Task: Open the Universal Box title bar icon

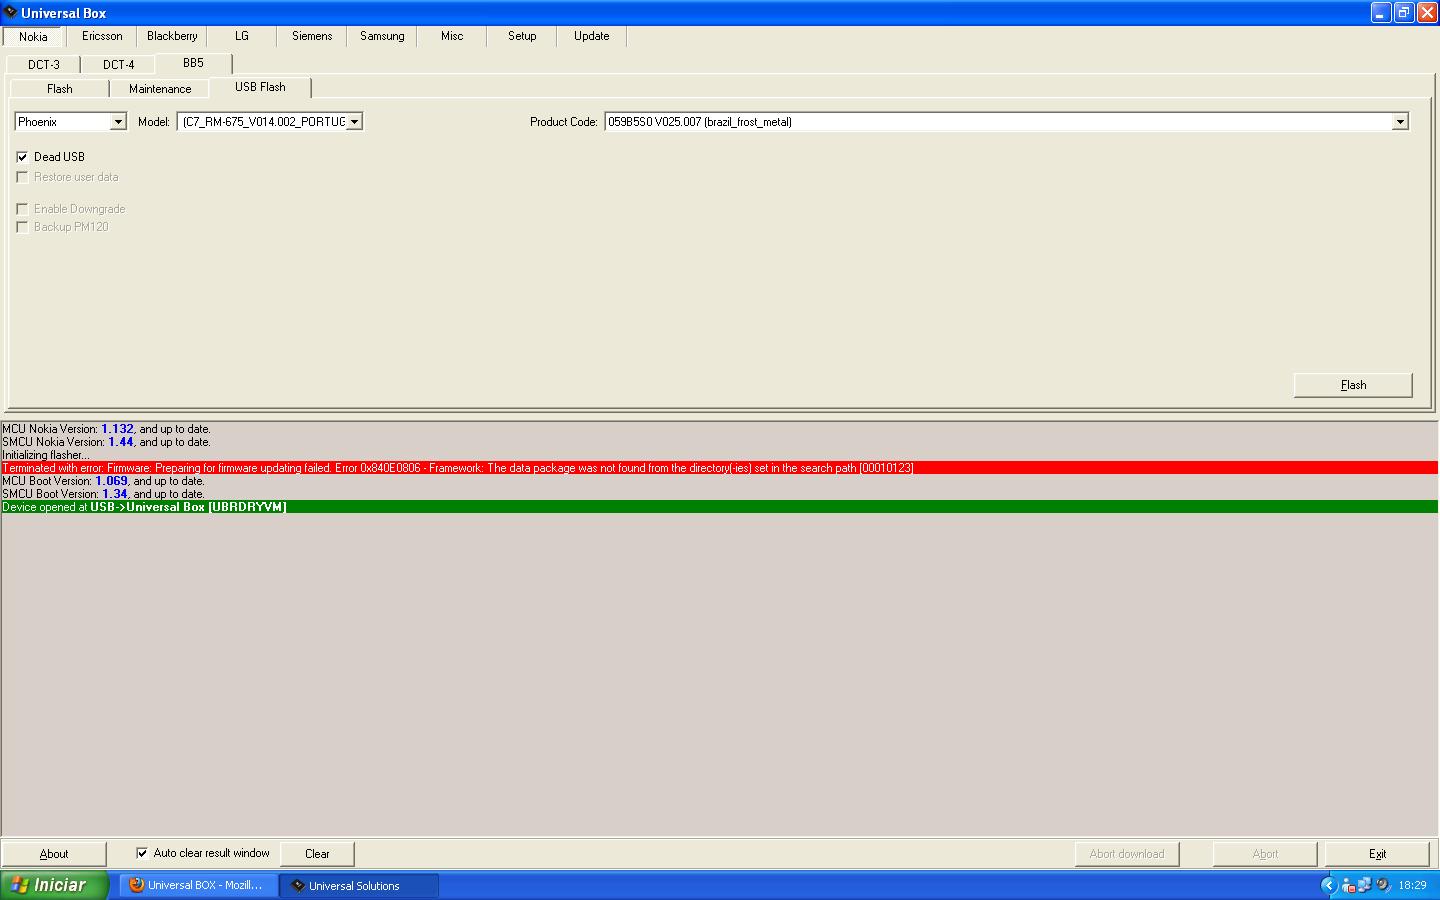Action: 10,12
